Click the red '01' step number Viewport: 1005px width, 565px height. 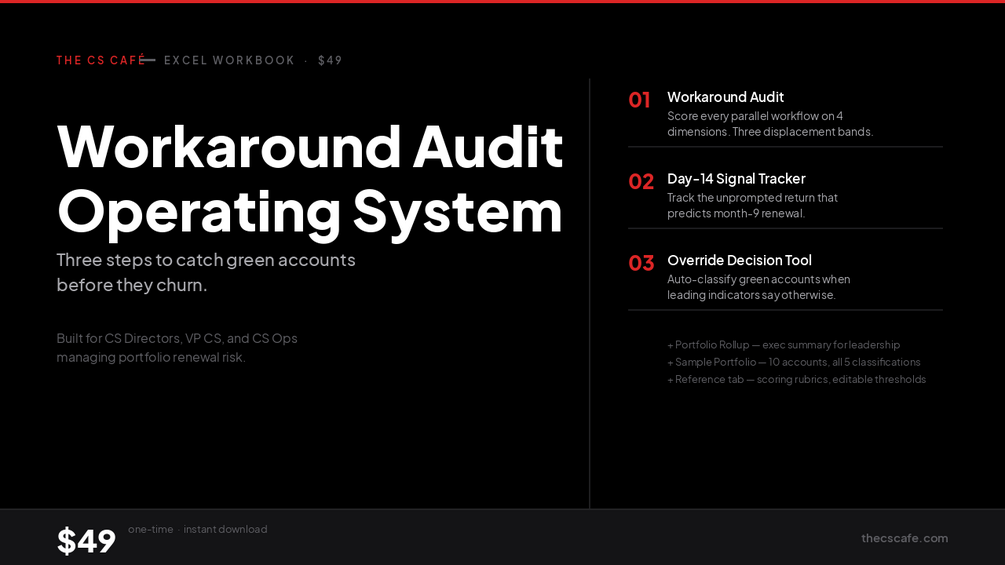(x=640, y=100)
